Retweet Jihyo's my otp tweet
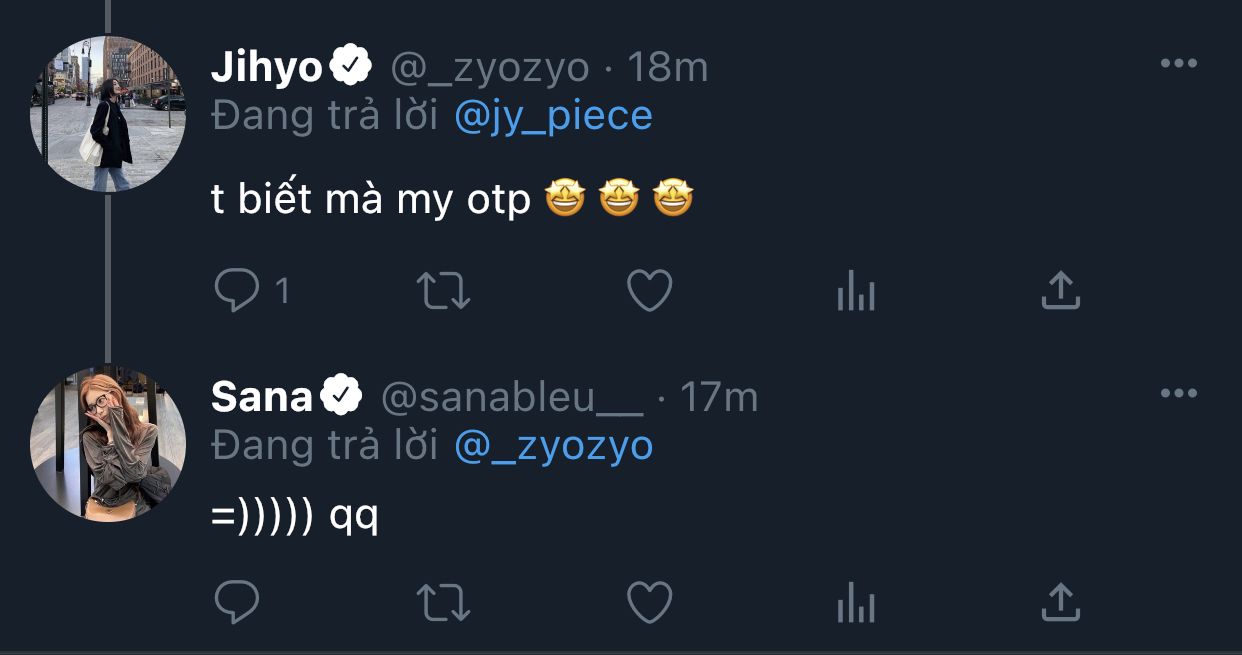 442,291
